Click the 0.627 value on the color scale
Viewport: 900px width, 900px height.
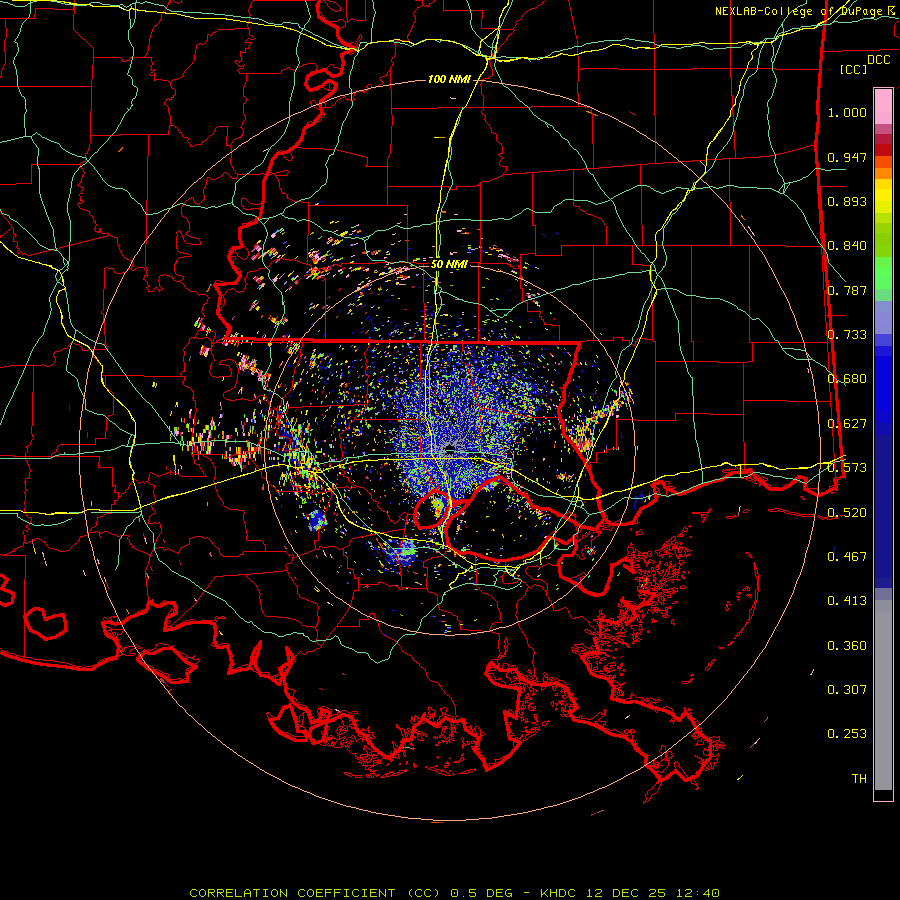point(847,424)
